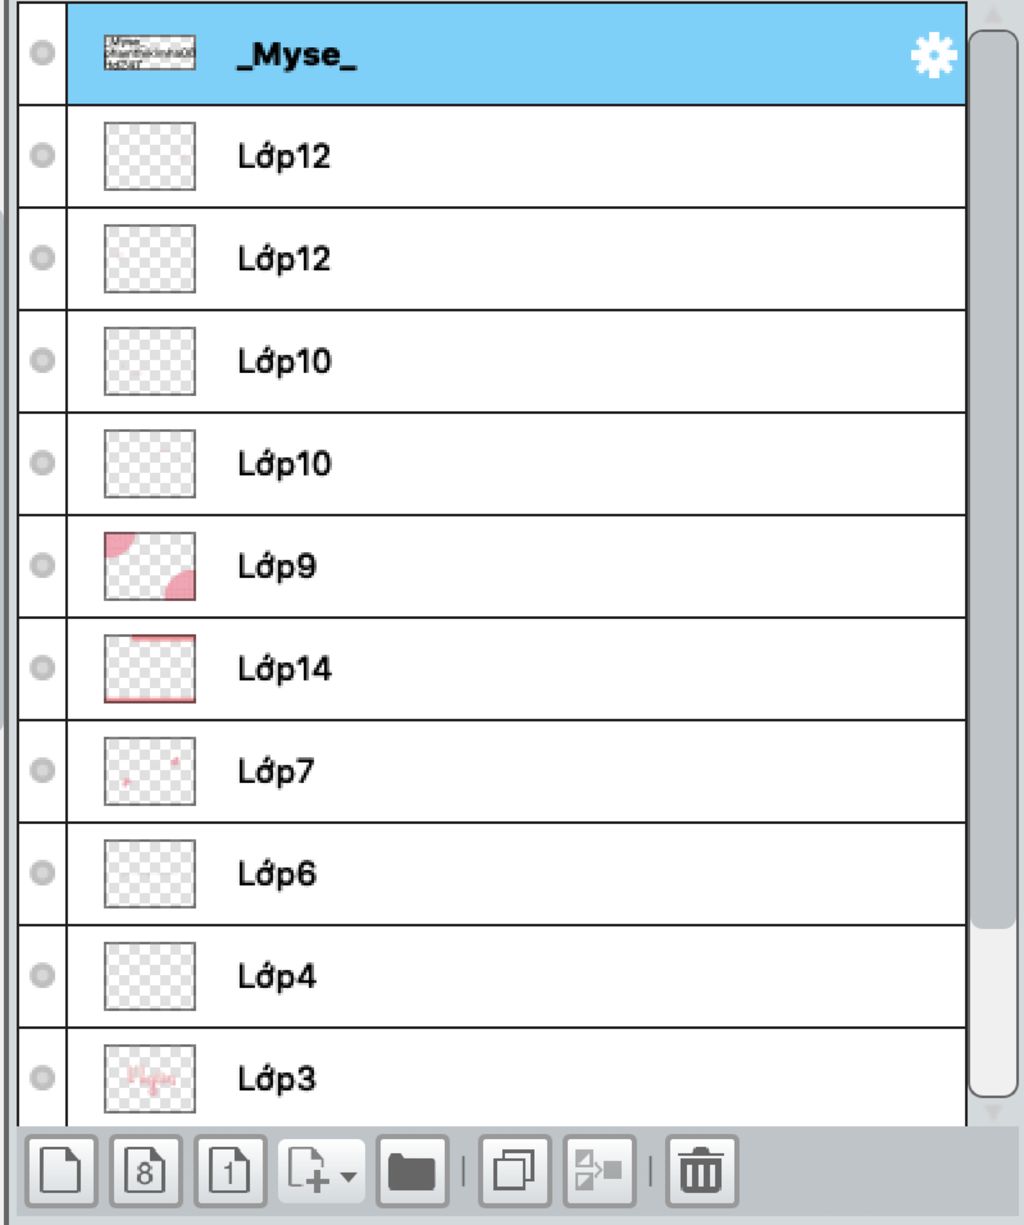Delete the selected layer with trash icon
Viewport: 1024px width, 1225px height.
pyautogui.click(x=701, y=1171)
